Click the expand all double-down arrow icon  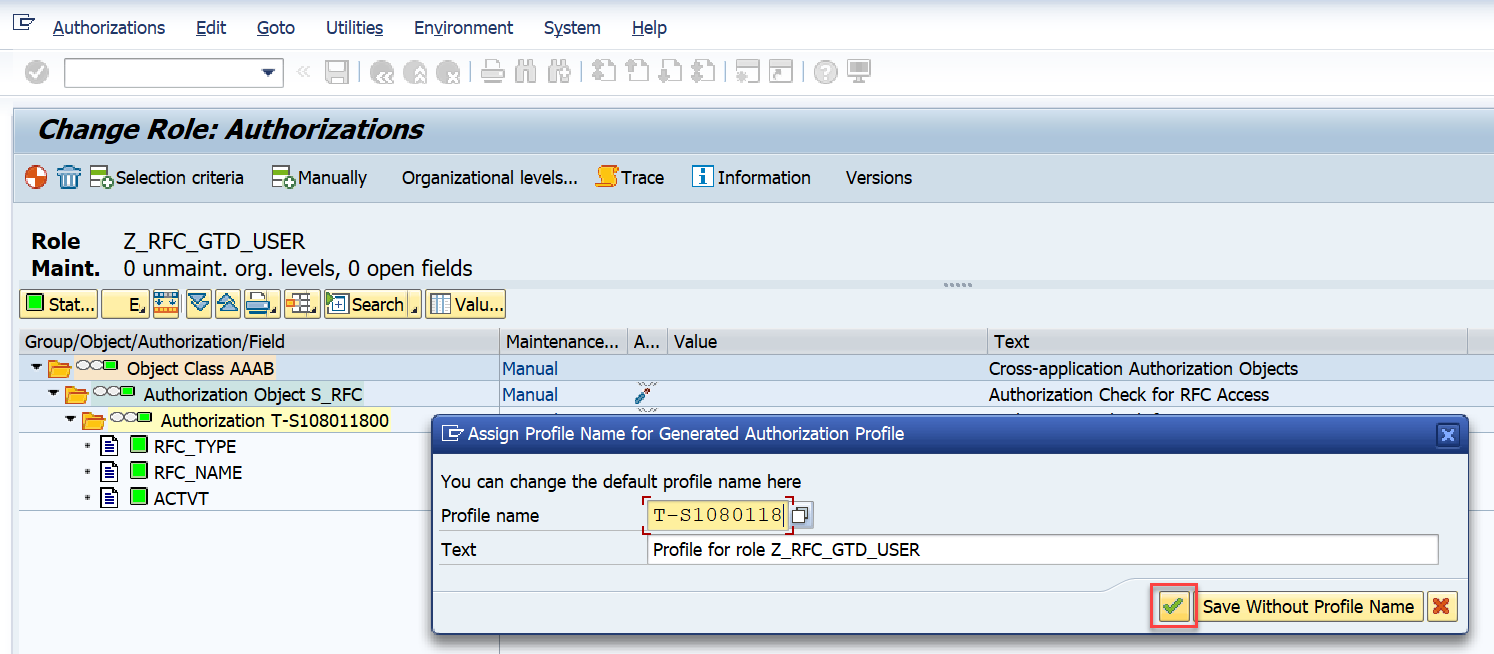197,304
